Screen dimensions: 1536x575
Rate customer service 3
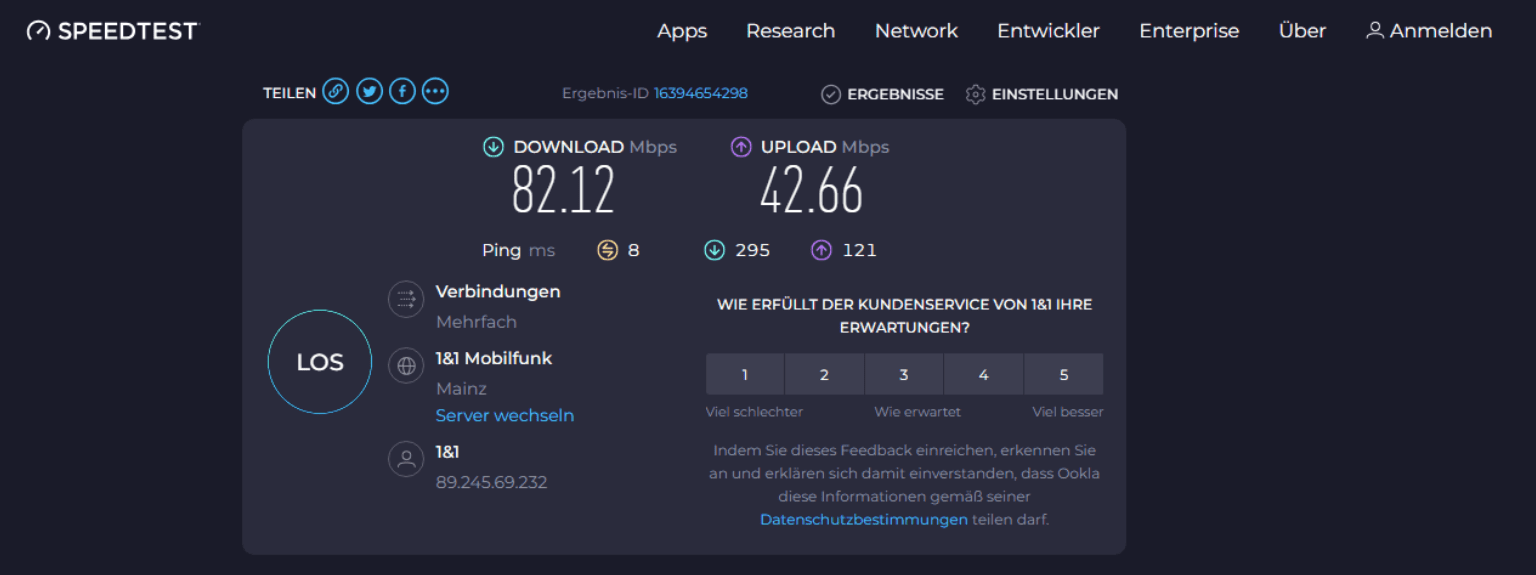pos(904,374)
